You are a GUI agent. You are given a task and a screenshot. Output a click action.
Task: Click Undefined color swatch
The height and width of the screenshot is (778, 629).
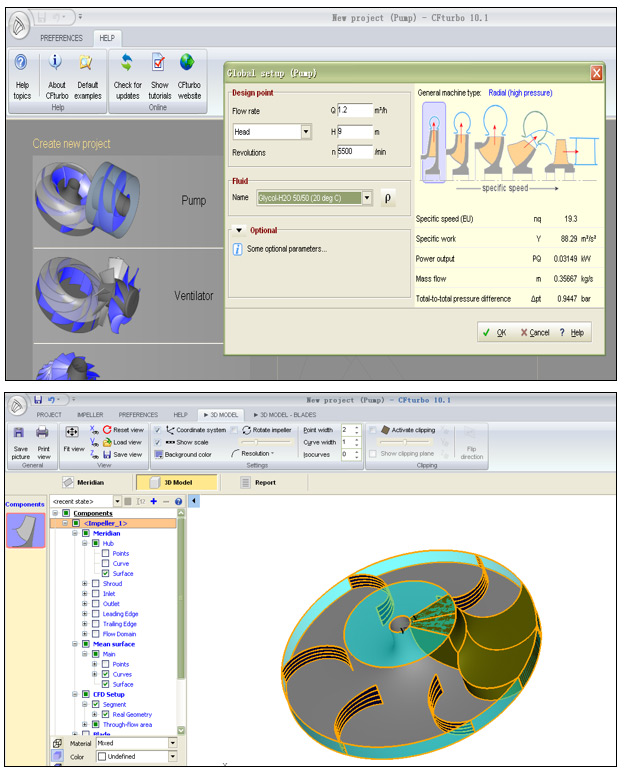(x=102, y=757)
